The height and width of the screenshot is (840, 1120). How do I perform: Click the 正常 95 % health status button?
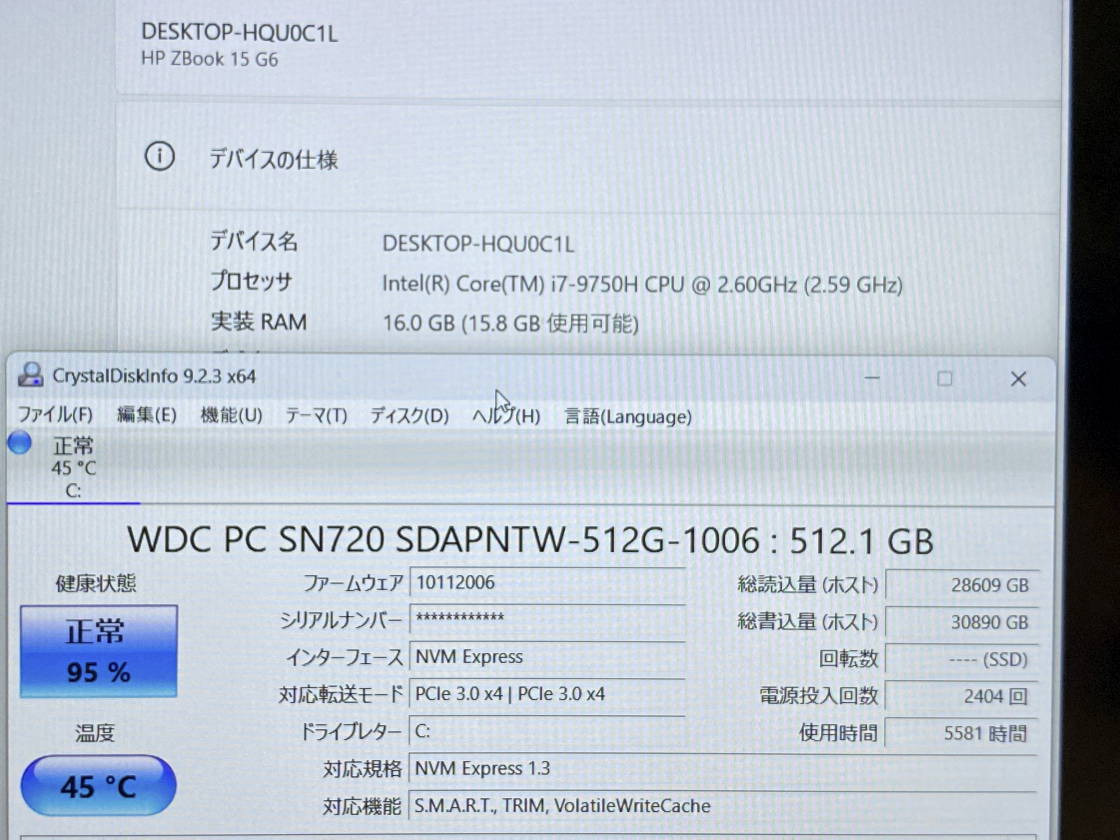coord(99,651)
